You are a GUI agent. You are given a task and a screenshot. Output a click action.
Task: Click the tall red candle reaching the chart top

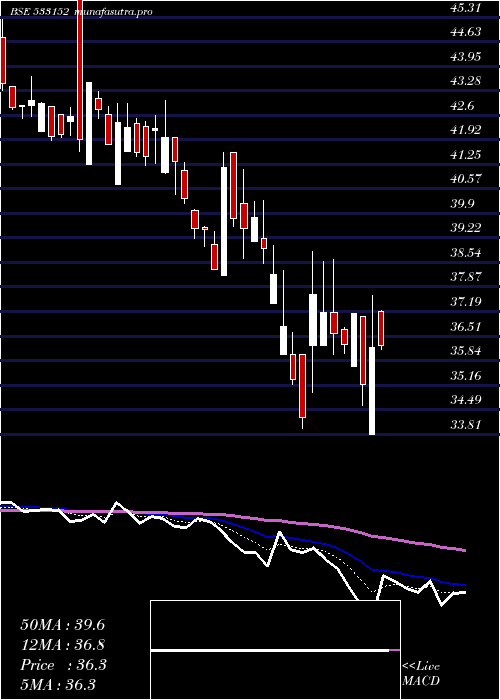(x=80, y=70)
